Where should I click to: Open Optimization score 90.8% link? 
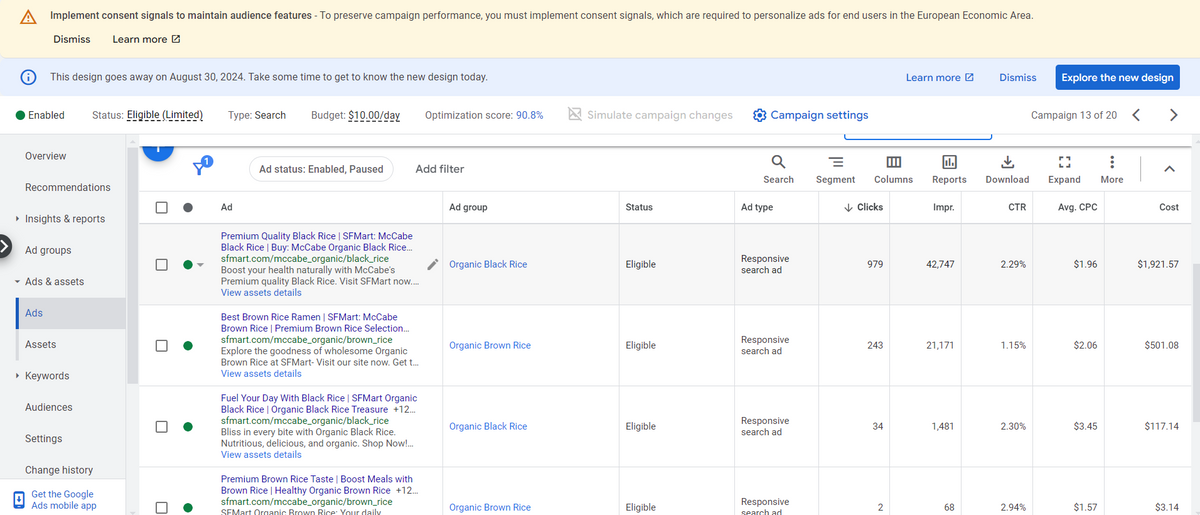(530, 115)
